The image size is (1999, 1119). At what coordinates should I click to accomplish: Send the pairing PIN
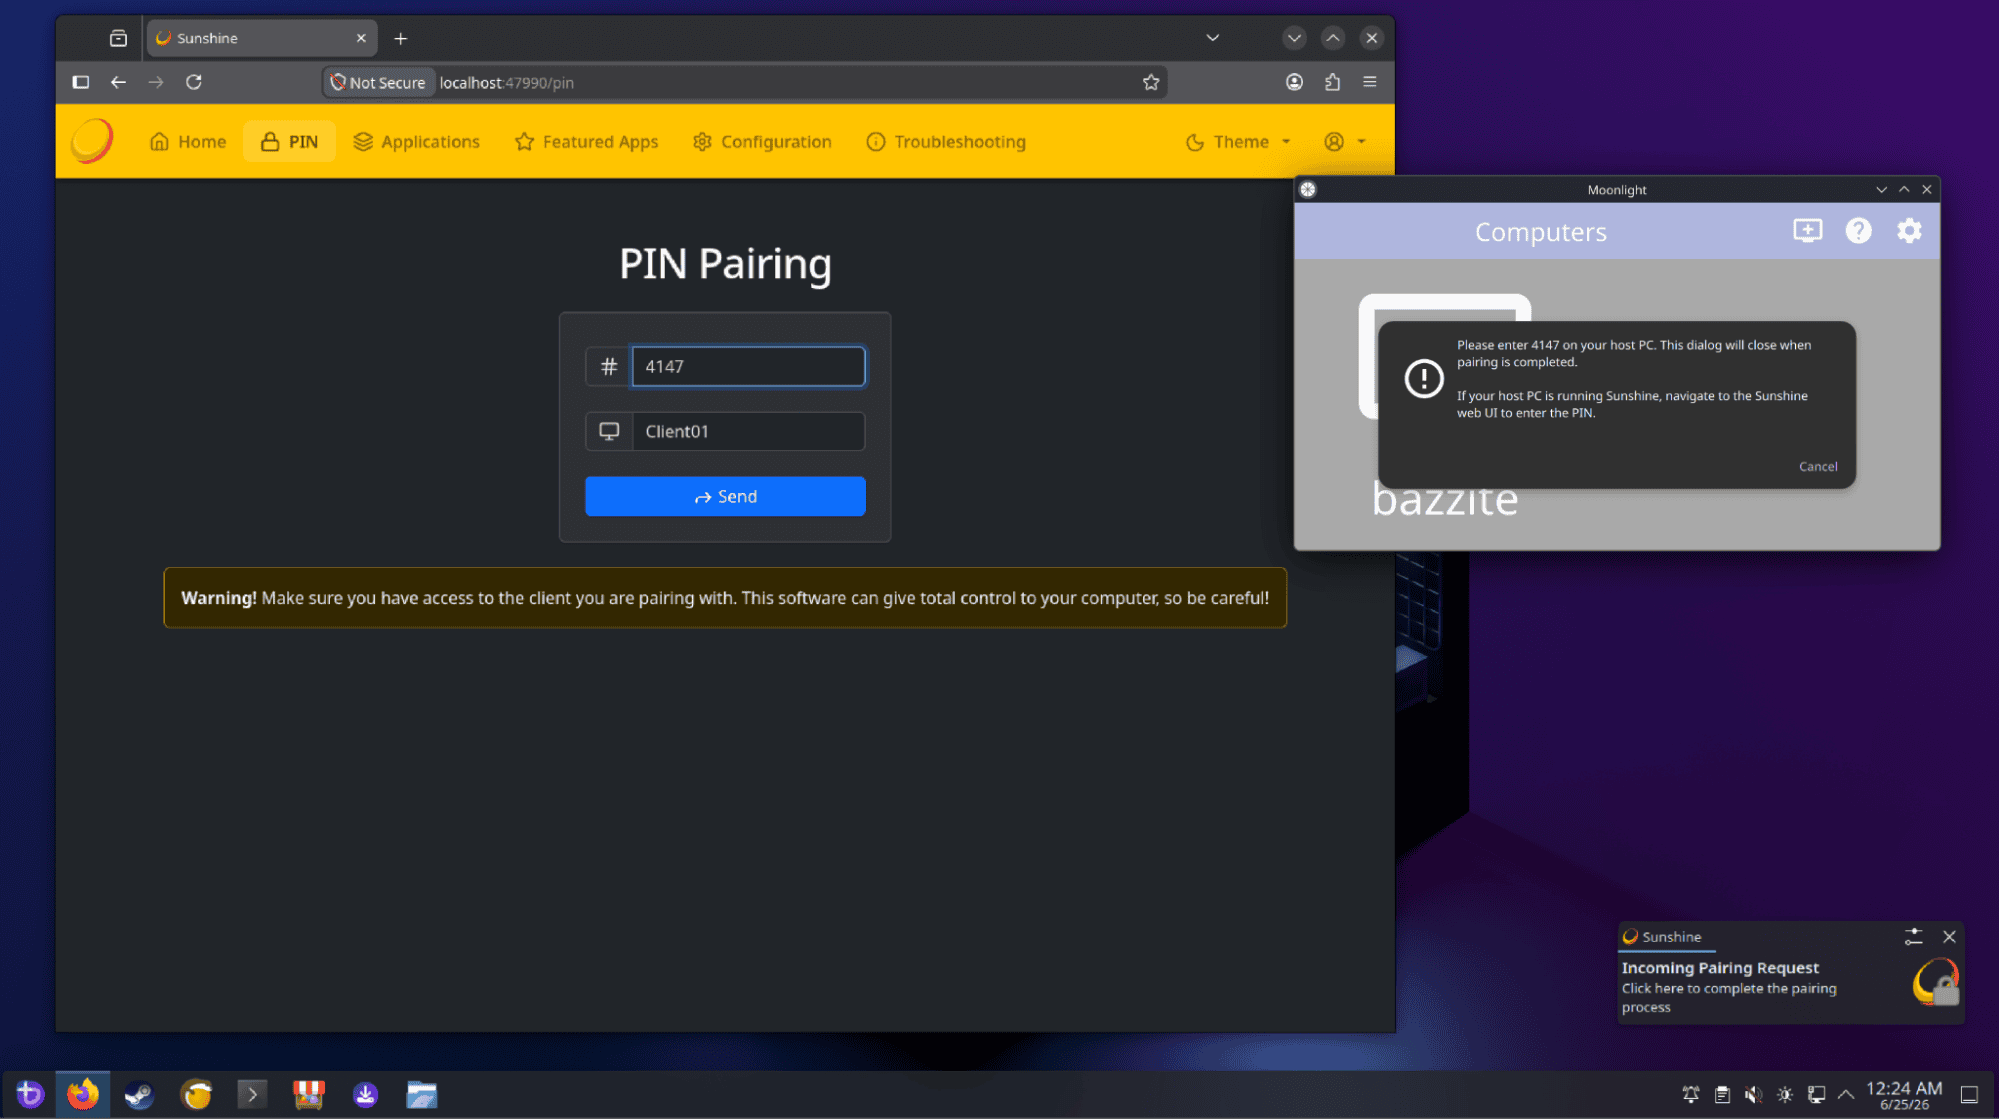pos(725,497)
